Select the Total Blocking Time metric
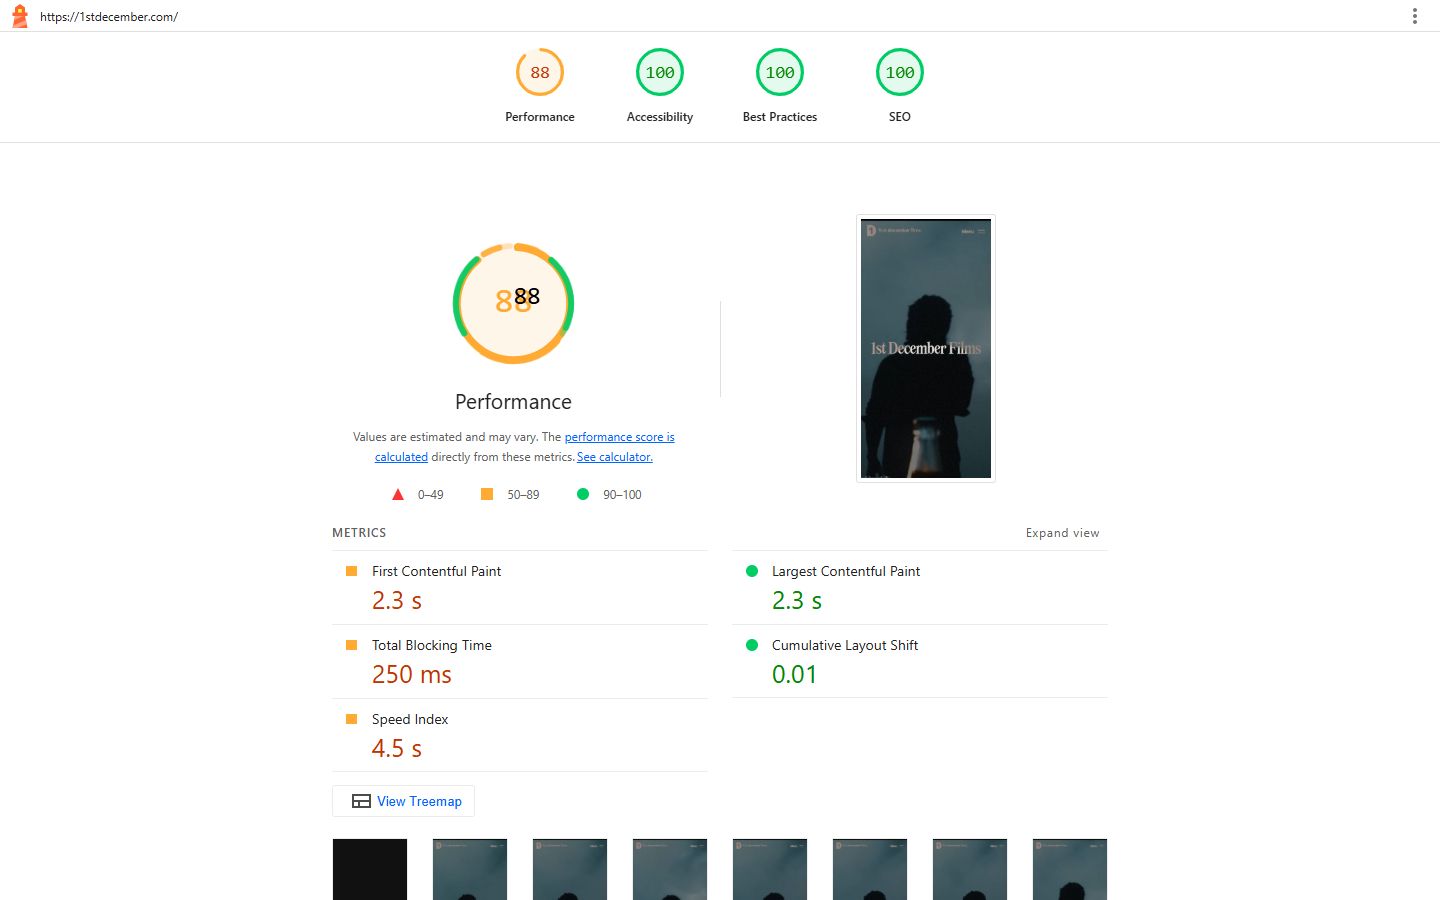The image size is (1440, 900). (x=520, y=662)
